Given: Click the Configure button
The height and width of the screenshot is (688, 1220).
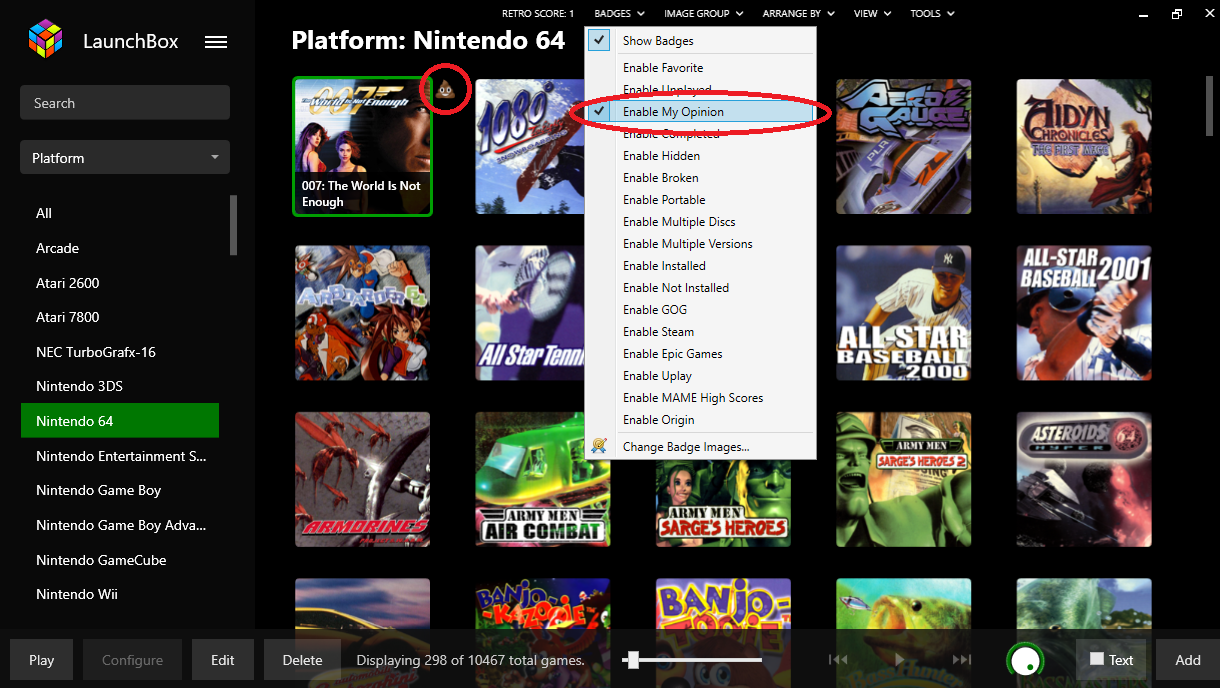Looking at the screenshot, I should 132,660.
